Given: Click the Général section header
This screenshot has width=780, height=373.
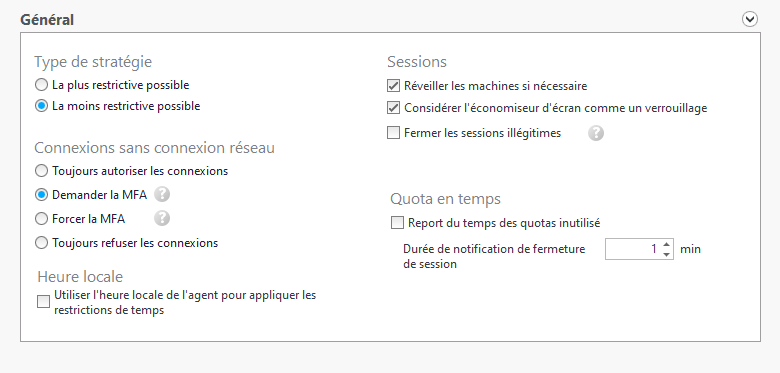Looking at the screenshot, I should click(x=47, y=20).
